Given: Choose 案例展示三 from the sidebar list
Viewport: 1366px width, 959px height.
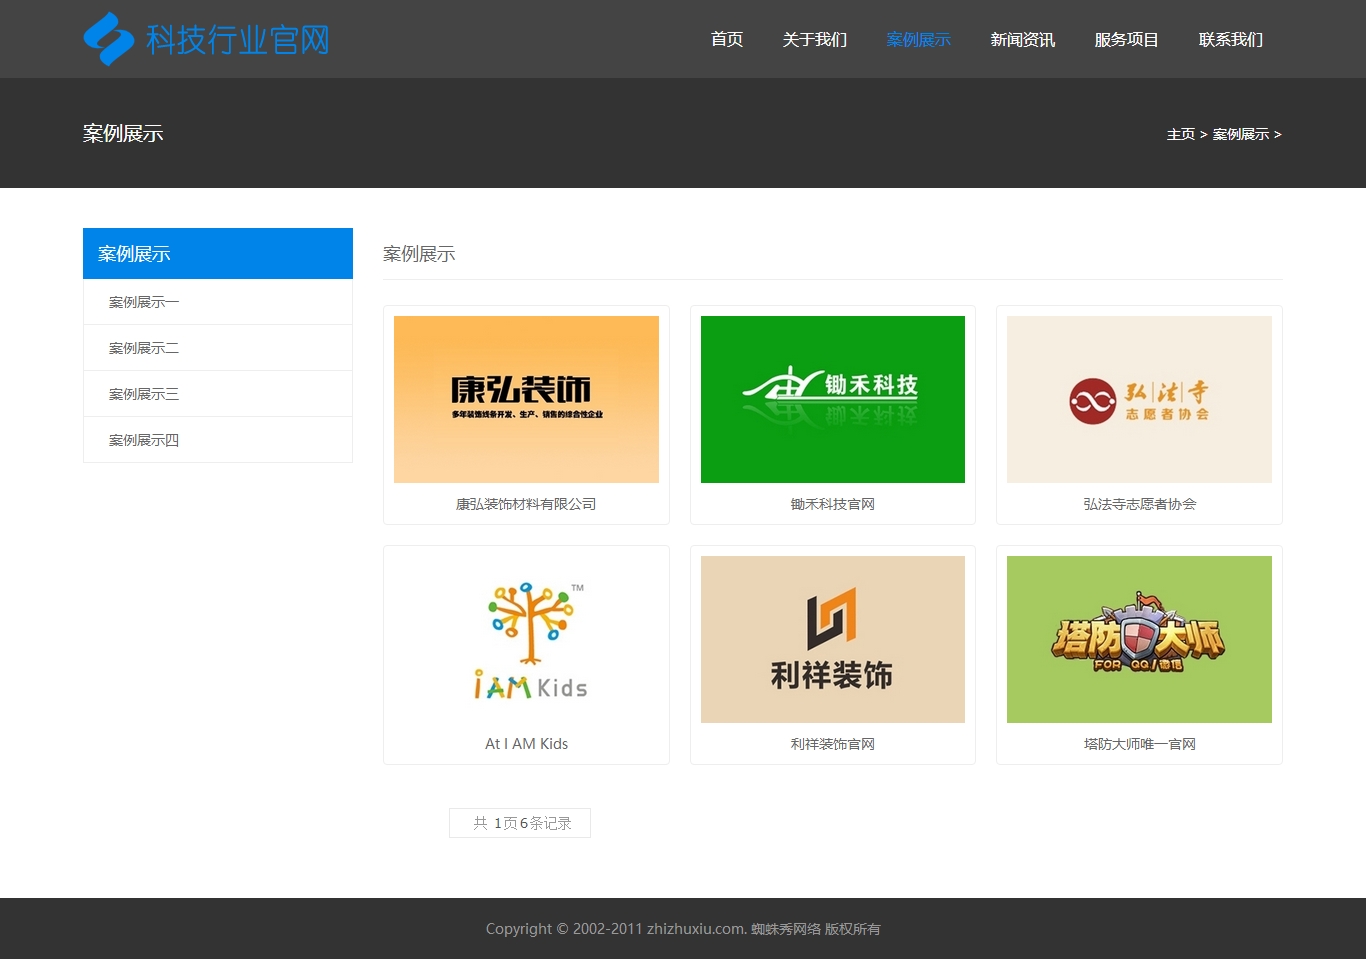Looking at the screenshot, I should pos(144,394).
